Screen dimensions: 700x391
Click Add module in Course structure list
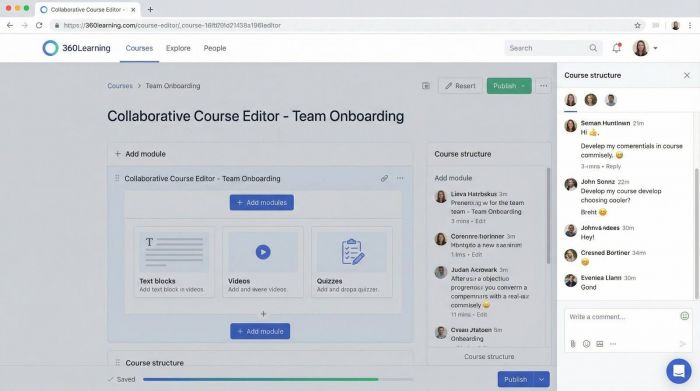coord(453,178)
